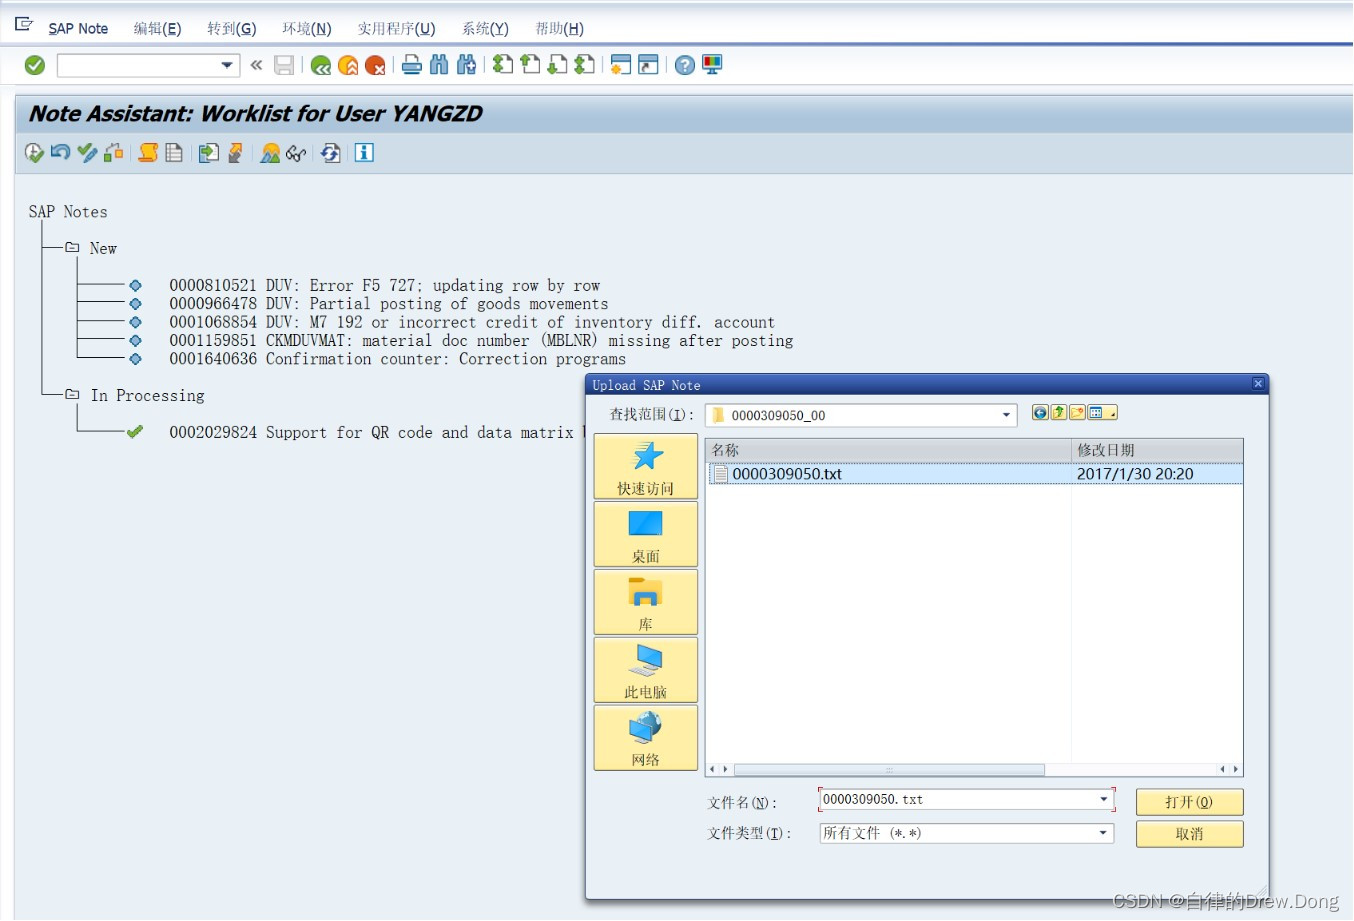This screenshot has height=921, width=1354.
Task: Open the 系统(Y) menu
Action: pyautogui.click(x=485, y=28)
